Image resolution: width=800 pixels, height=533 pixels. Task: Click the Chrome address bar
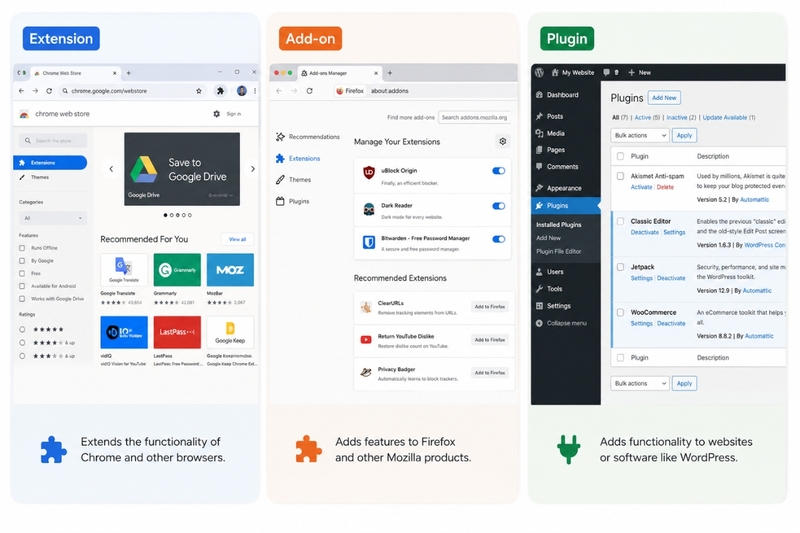click(133, 91)
